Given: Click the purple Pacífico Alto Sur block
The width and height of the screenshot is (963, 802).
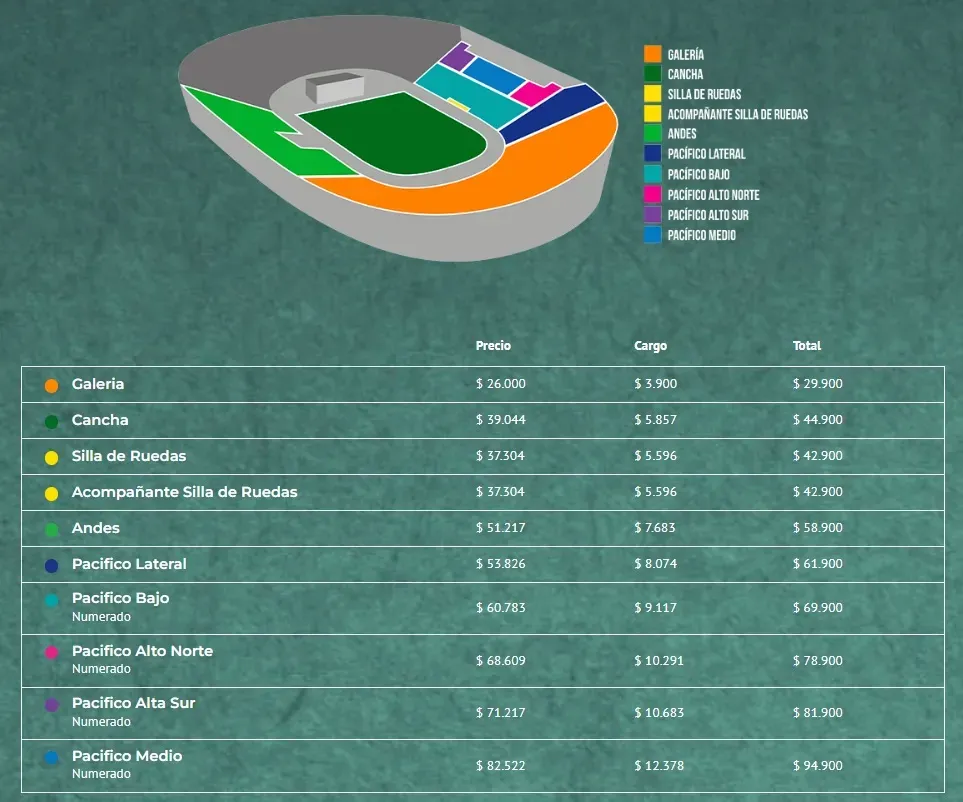Looking at the screenshot, I should [456, 56].
